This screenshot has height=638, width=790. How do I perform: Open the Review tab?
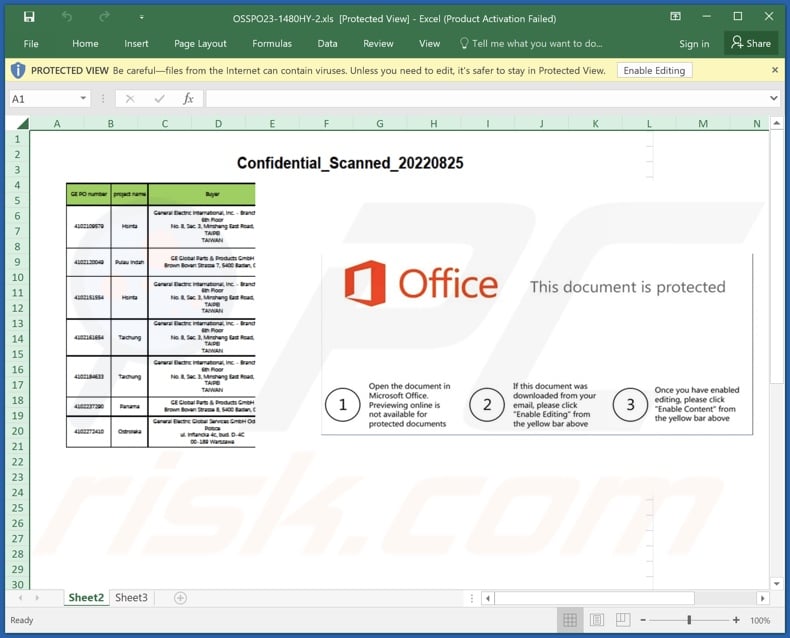(378, 44)
